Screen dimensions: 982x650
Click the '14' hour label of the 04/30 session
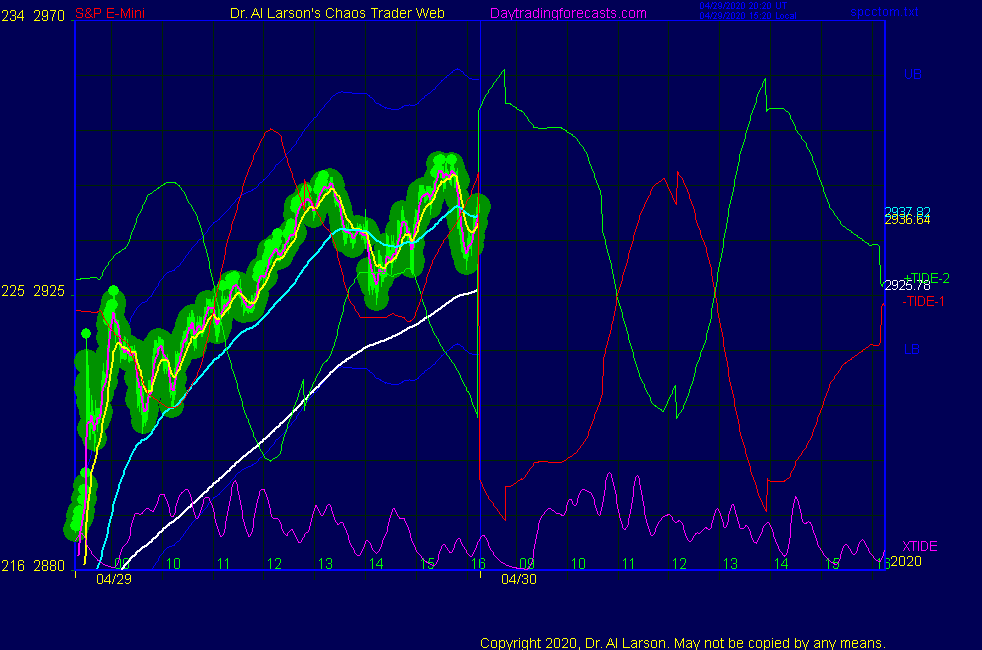tap(781, 564)
